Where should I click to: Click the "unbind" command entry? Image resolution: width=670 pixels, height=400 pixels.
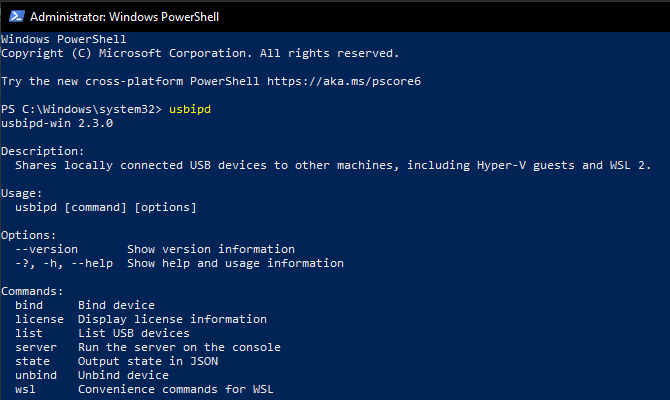(x=36, y=375)
